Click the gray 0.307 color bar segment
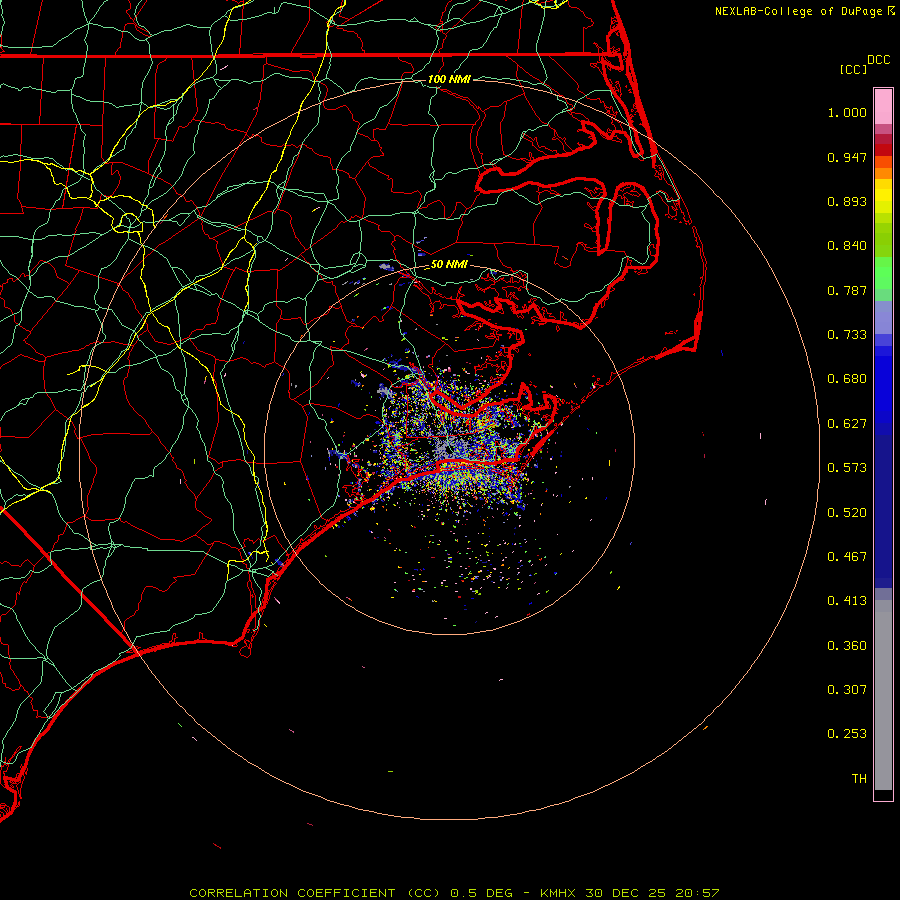 [x=883, y=690]
